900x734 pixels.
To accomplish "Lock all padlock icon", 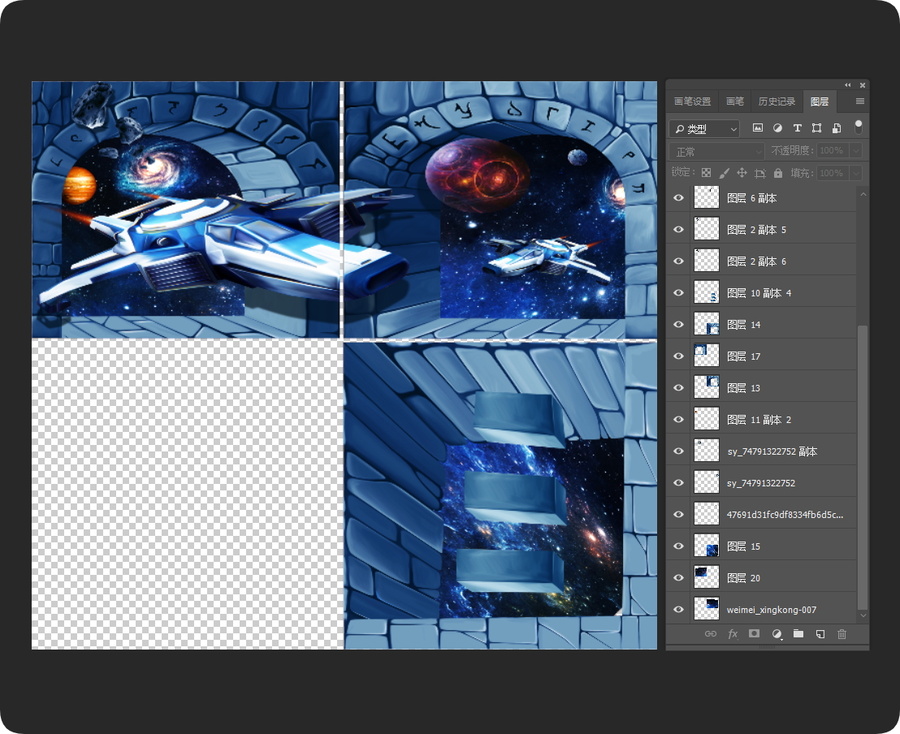I will tap(778, 173).
